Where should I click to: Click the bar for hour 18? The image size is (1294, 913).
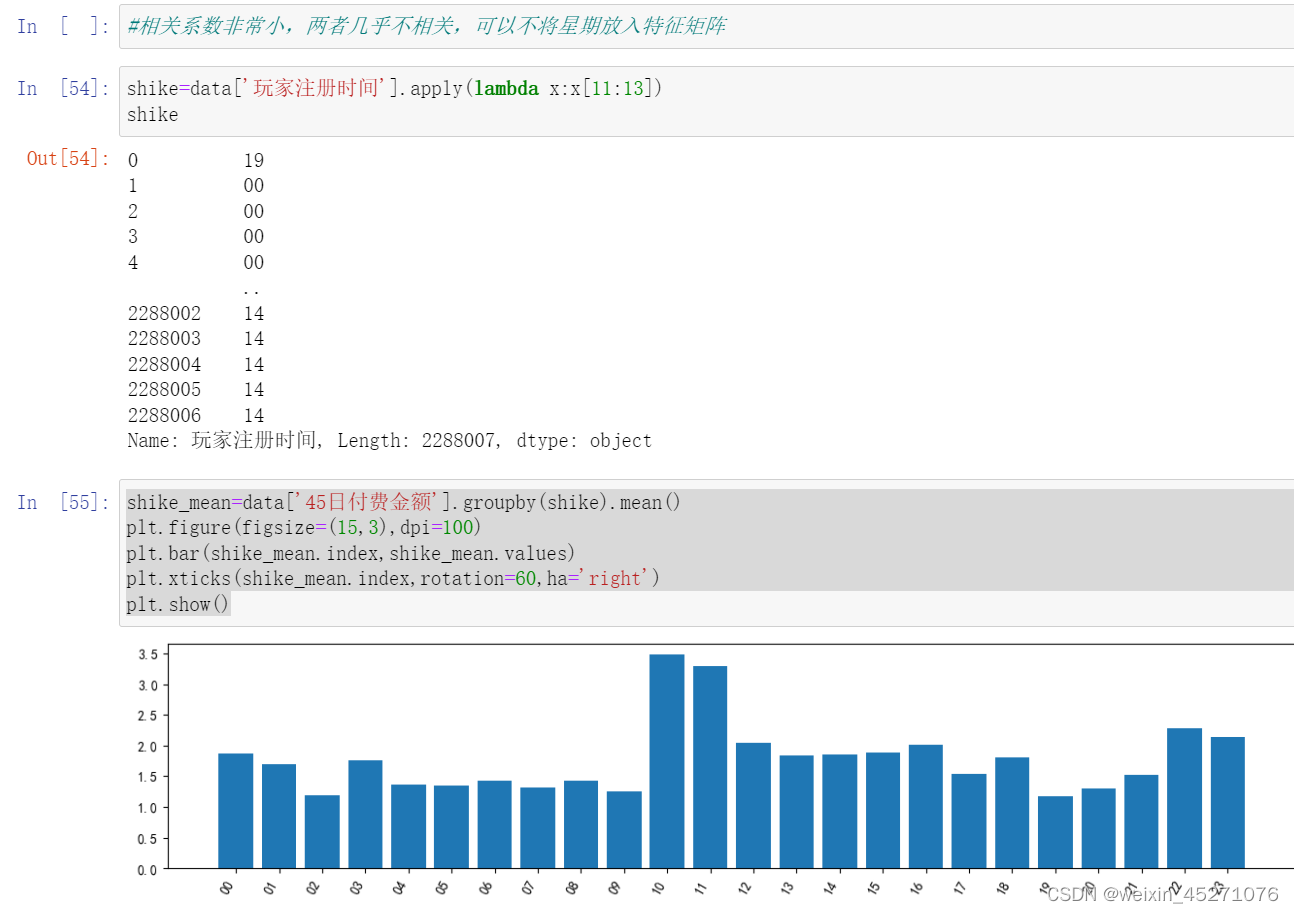(x=1012, y=813)
